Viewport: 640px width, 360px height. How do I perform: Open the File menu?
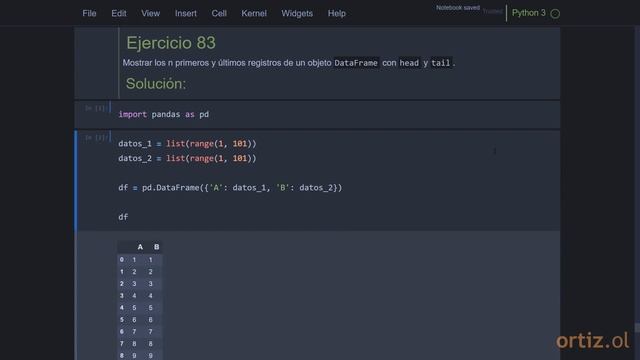(x=89, y=13)
